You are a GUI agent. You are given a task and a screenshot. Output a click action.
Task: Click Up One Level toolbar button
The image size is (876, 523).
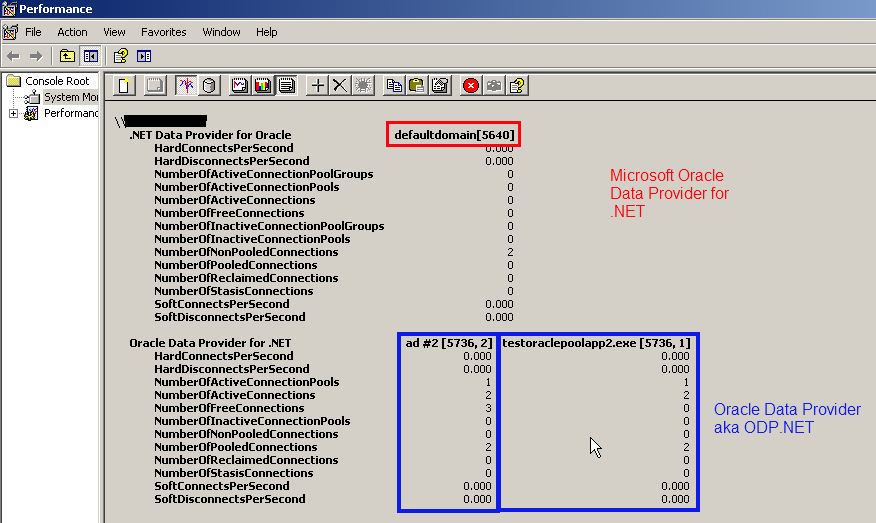point(67,56)
